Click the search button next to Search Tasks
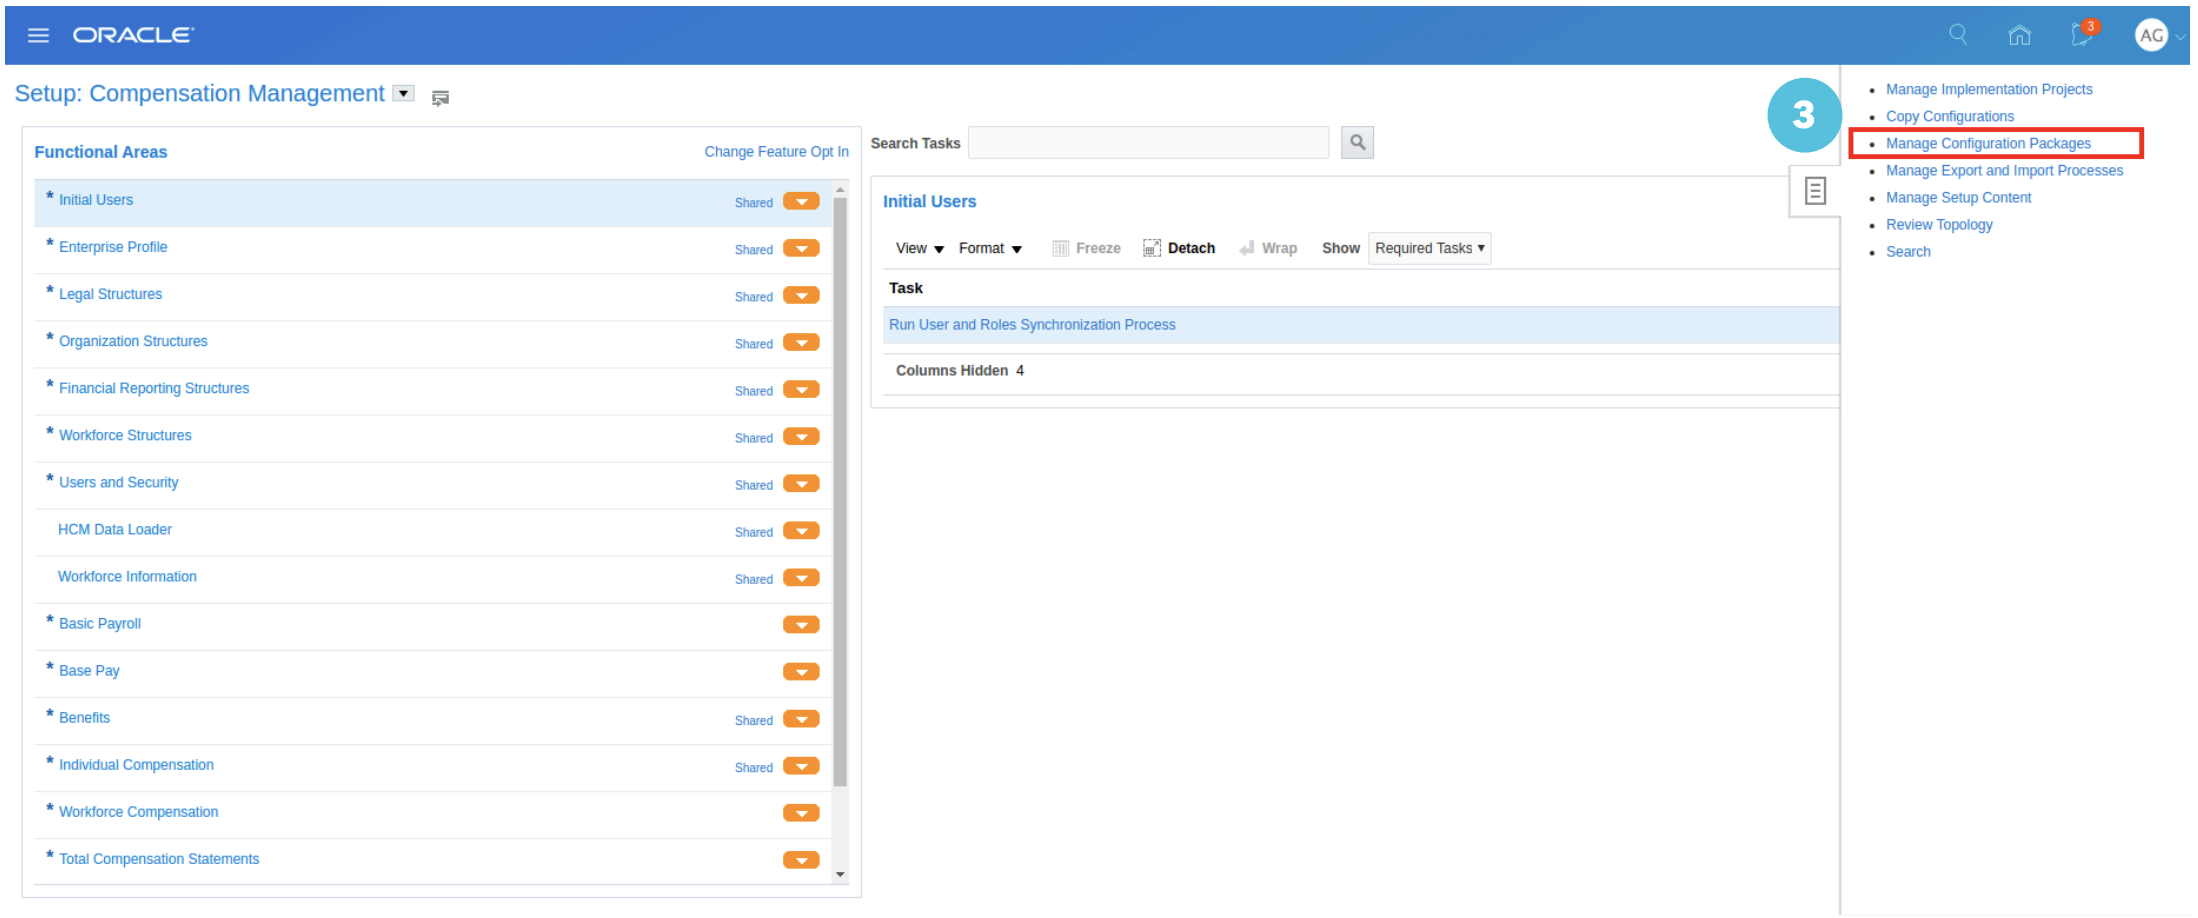Screen dimensions: 2198x918 point(1357,143)
